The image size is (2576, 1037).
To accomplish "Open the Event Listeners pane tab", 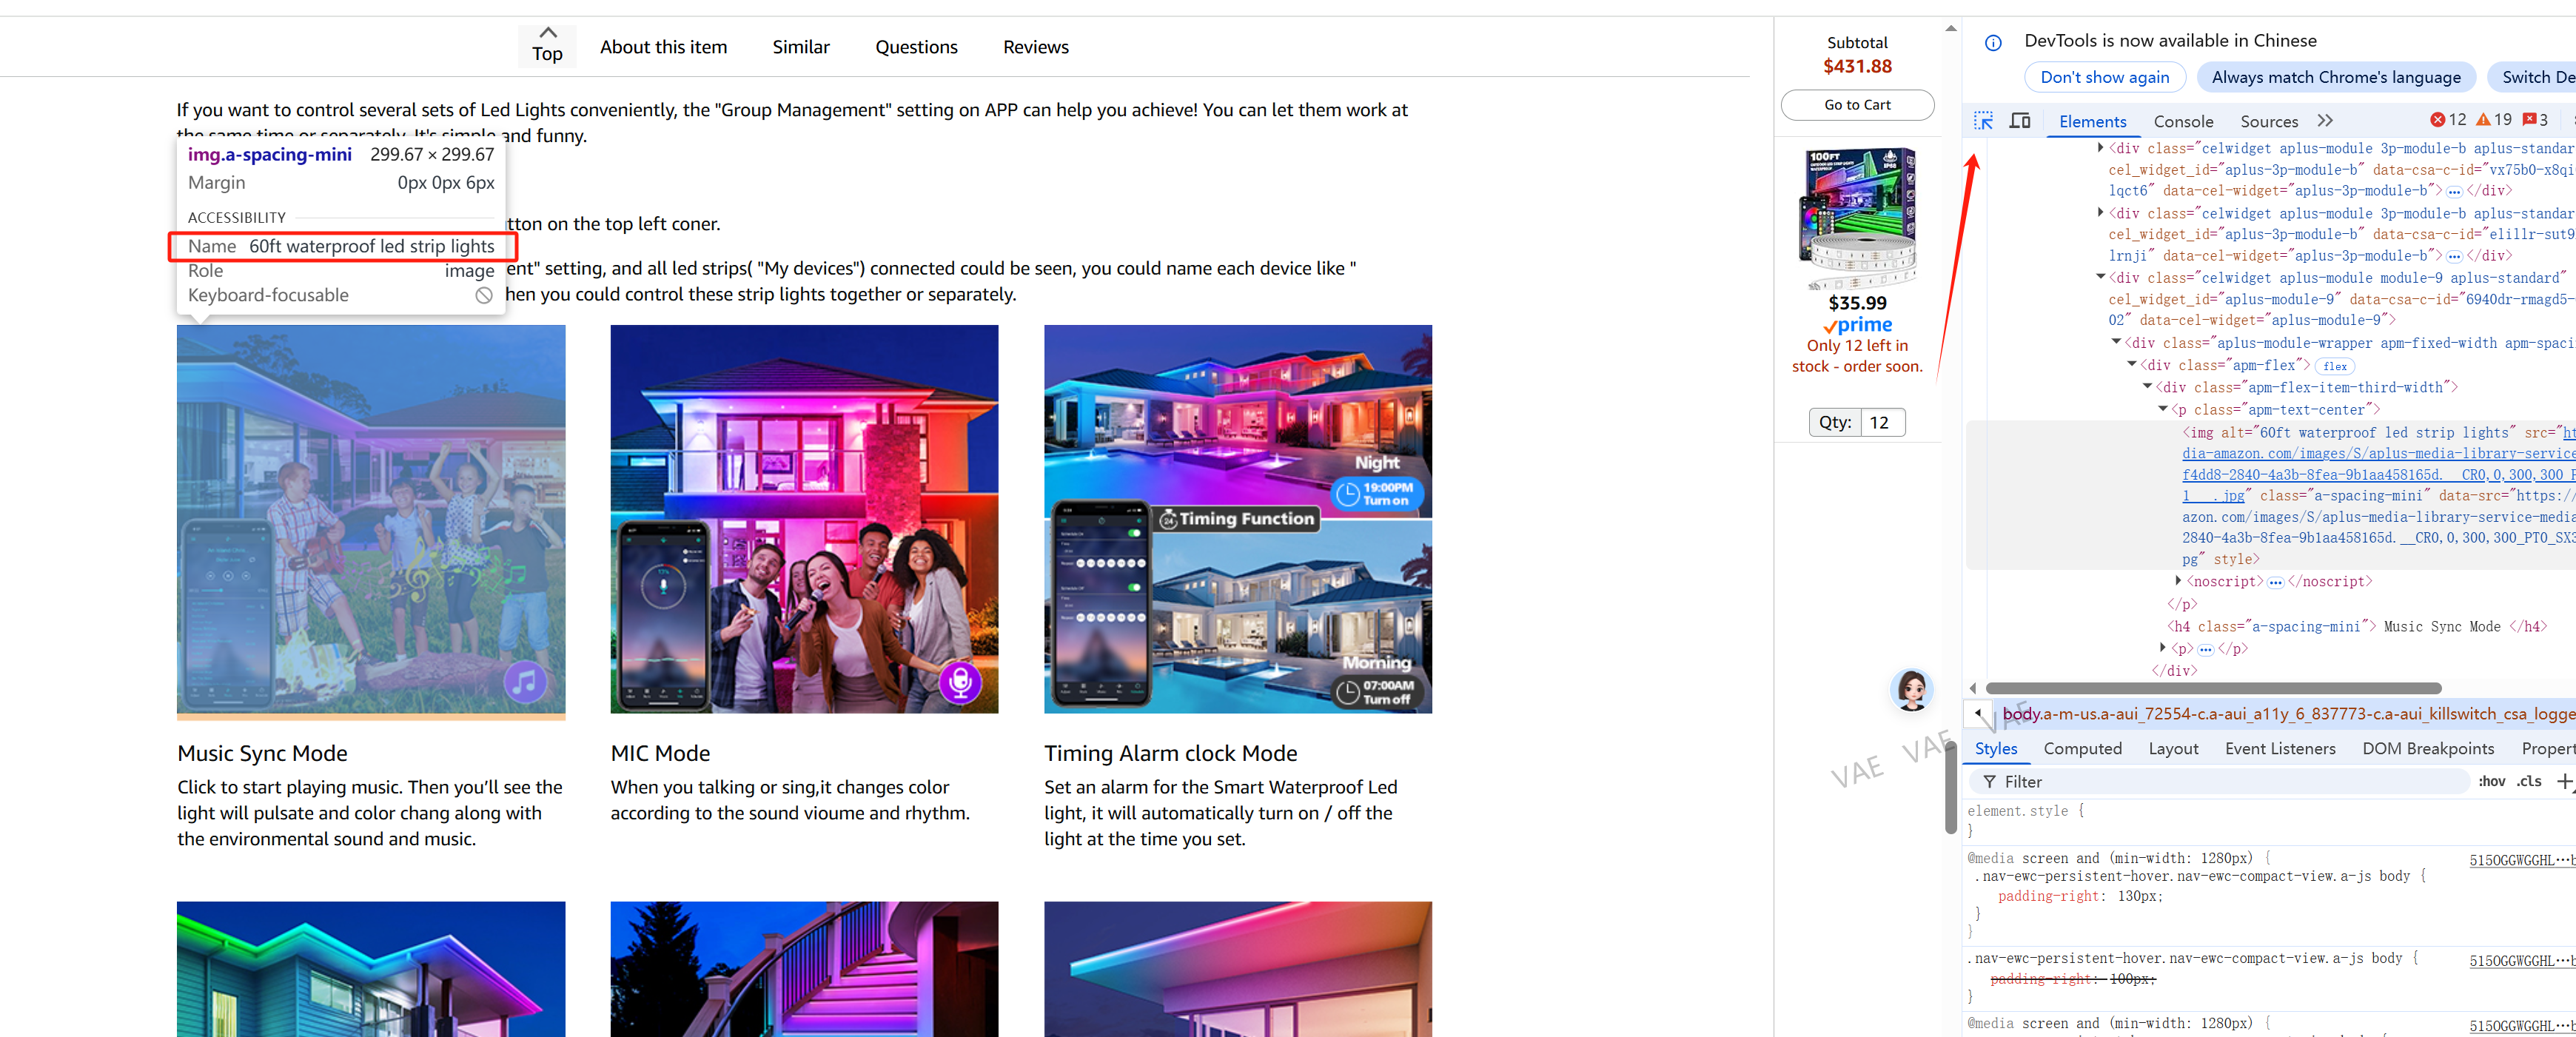I will (2280, 749).
